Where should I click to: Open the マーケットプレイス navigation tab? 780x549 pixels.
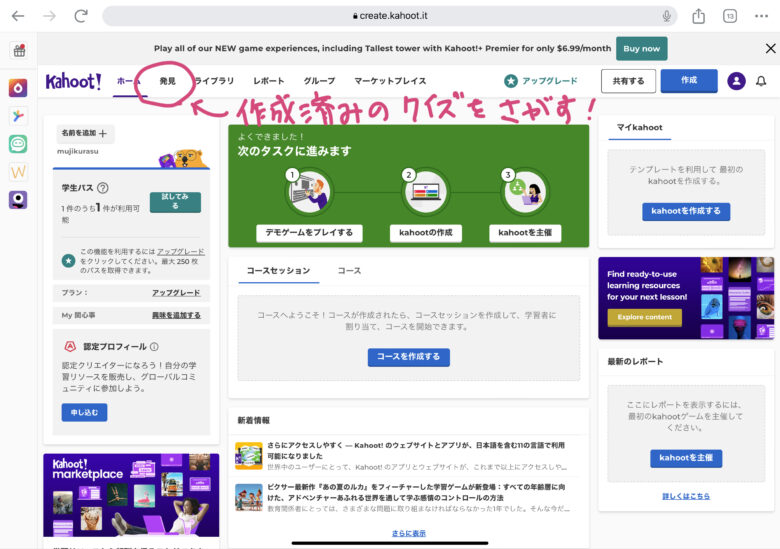pos(390,81)
